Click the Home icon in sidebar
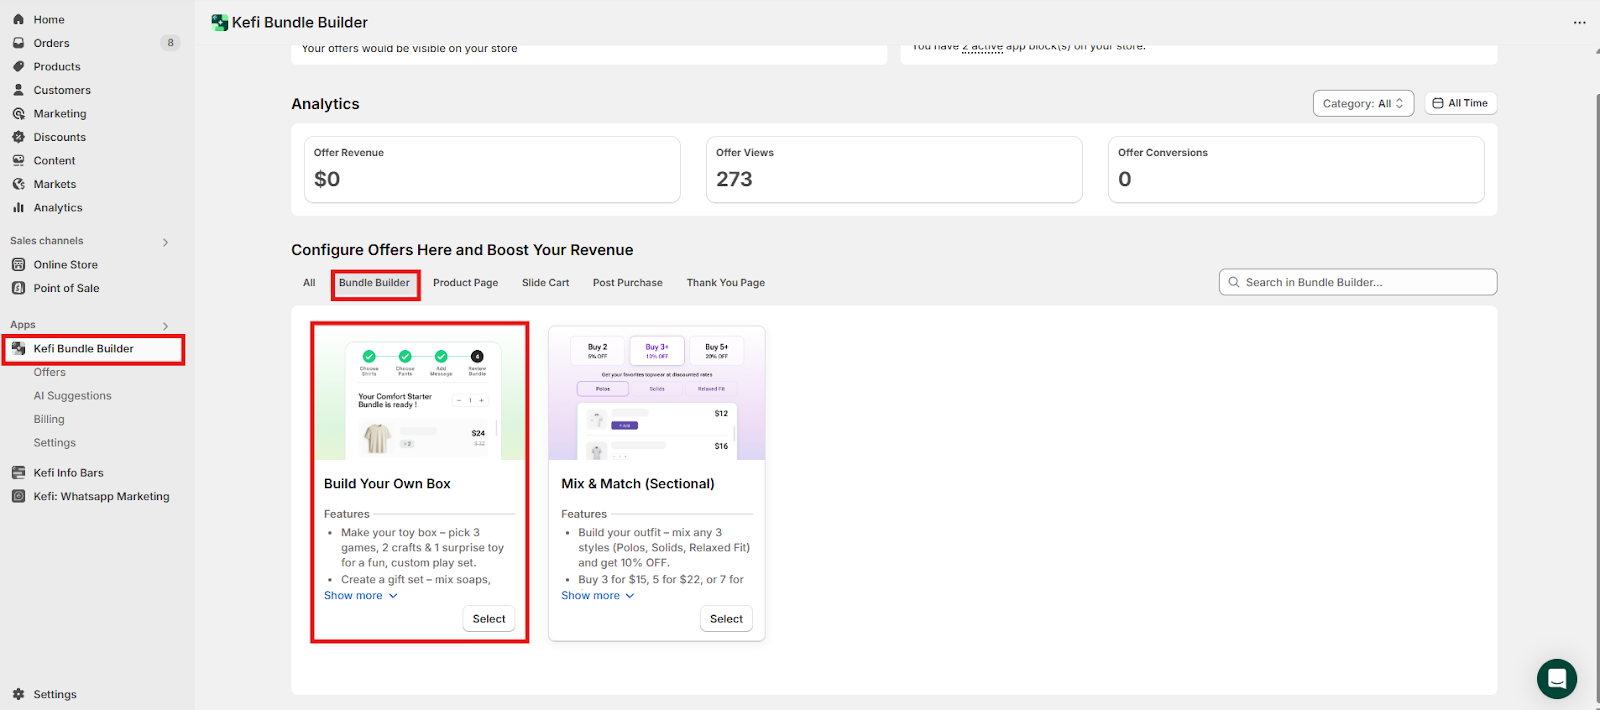1600x710 pixels. tap(18, 19)
